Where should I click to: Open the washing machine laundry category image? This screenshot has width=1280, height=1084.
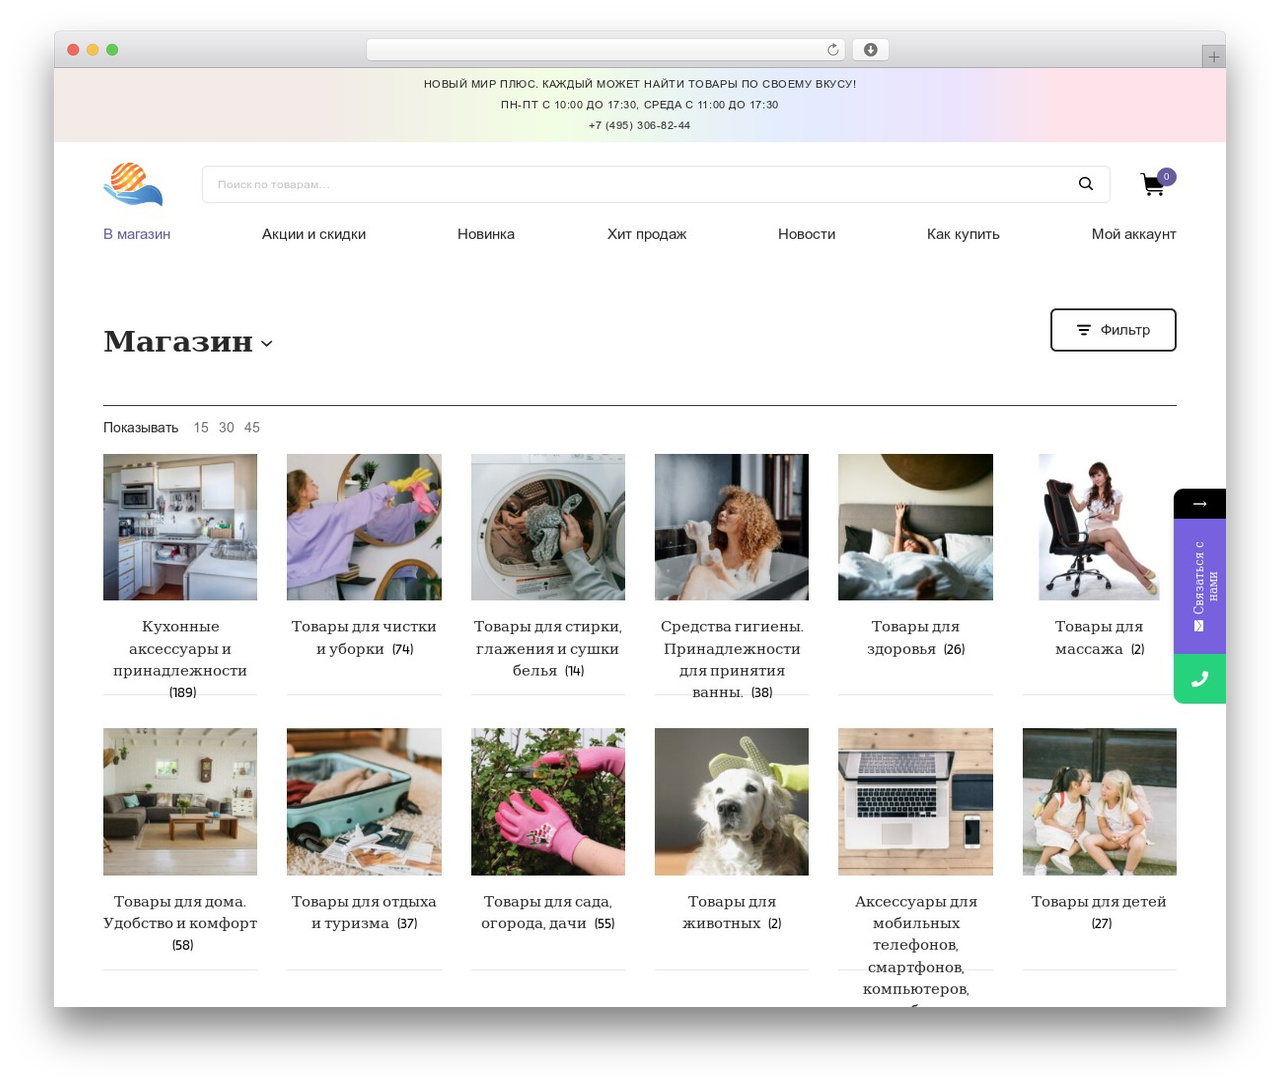(x=548, y=527)
